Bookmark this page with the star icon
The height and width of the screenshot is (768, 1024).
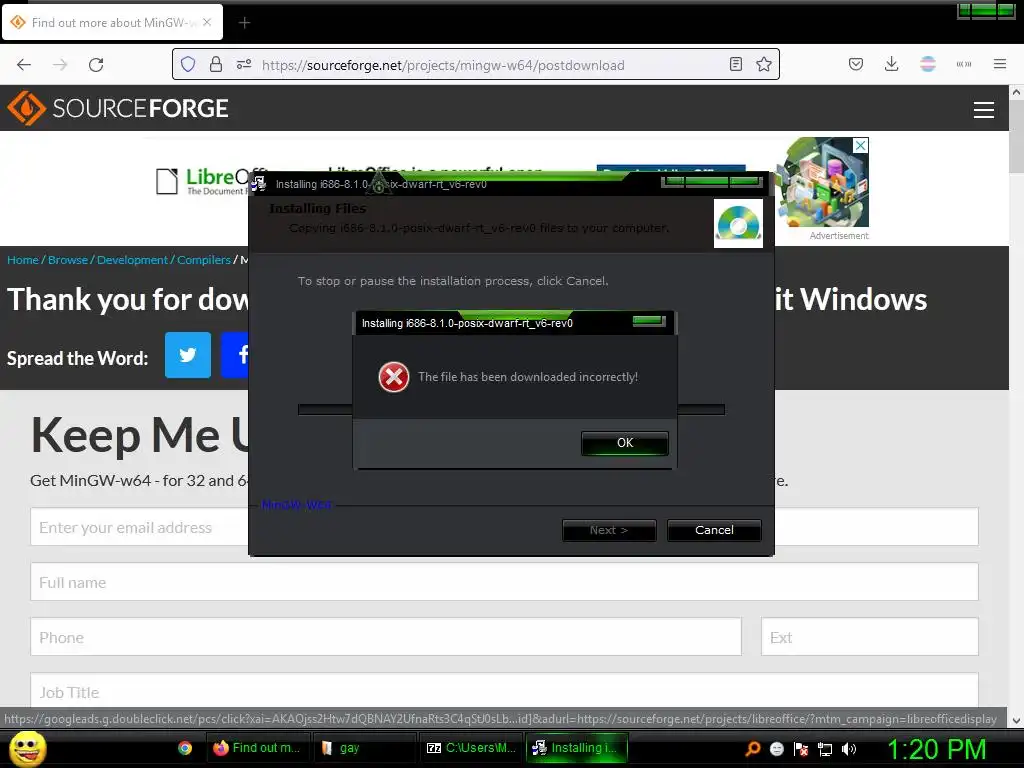(763, 64)
